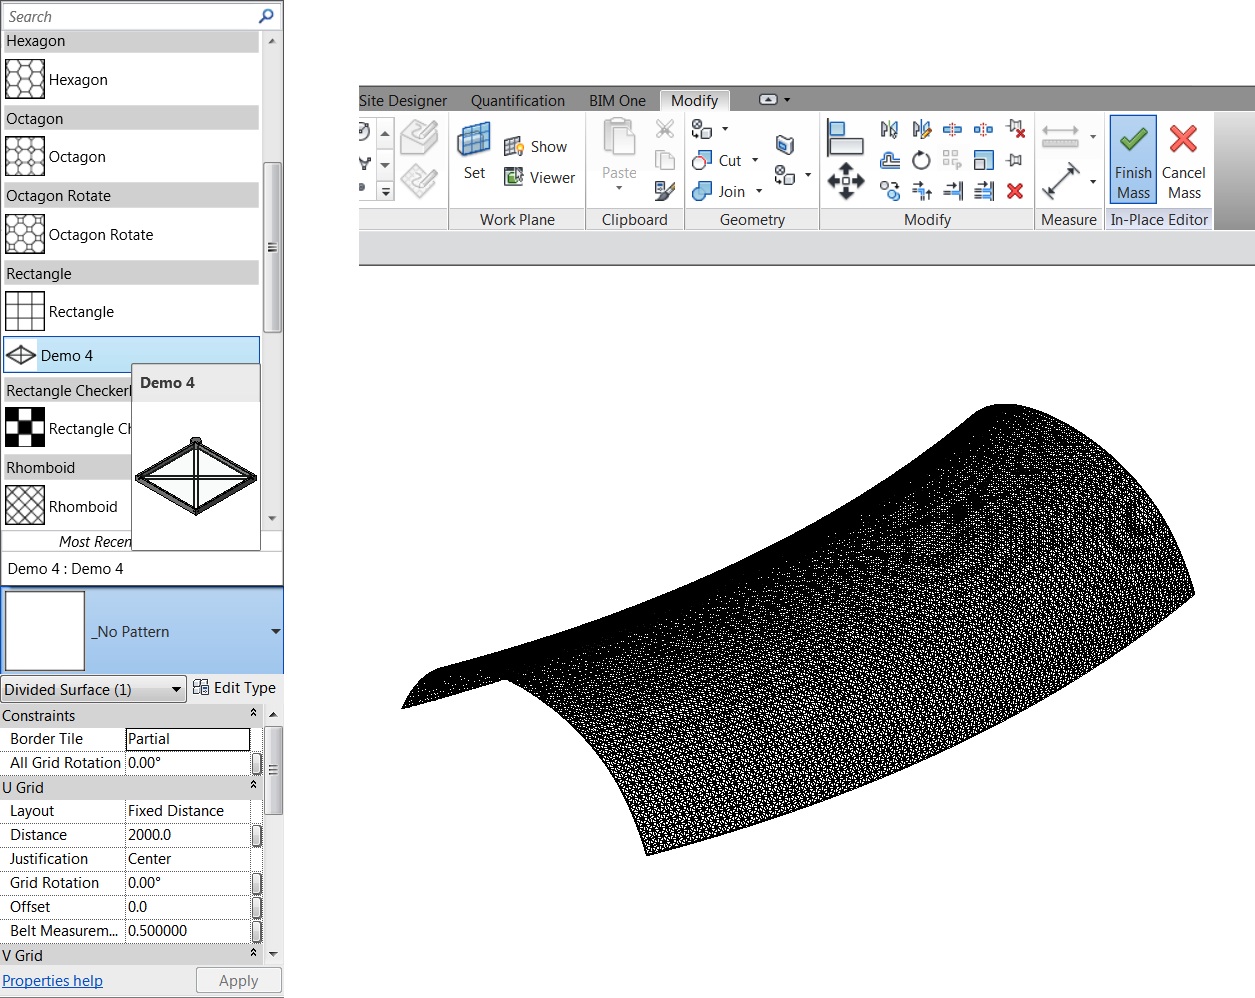1255x998 pixels.
Task: Select the Move tool
Action: [x=846, y=182]
